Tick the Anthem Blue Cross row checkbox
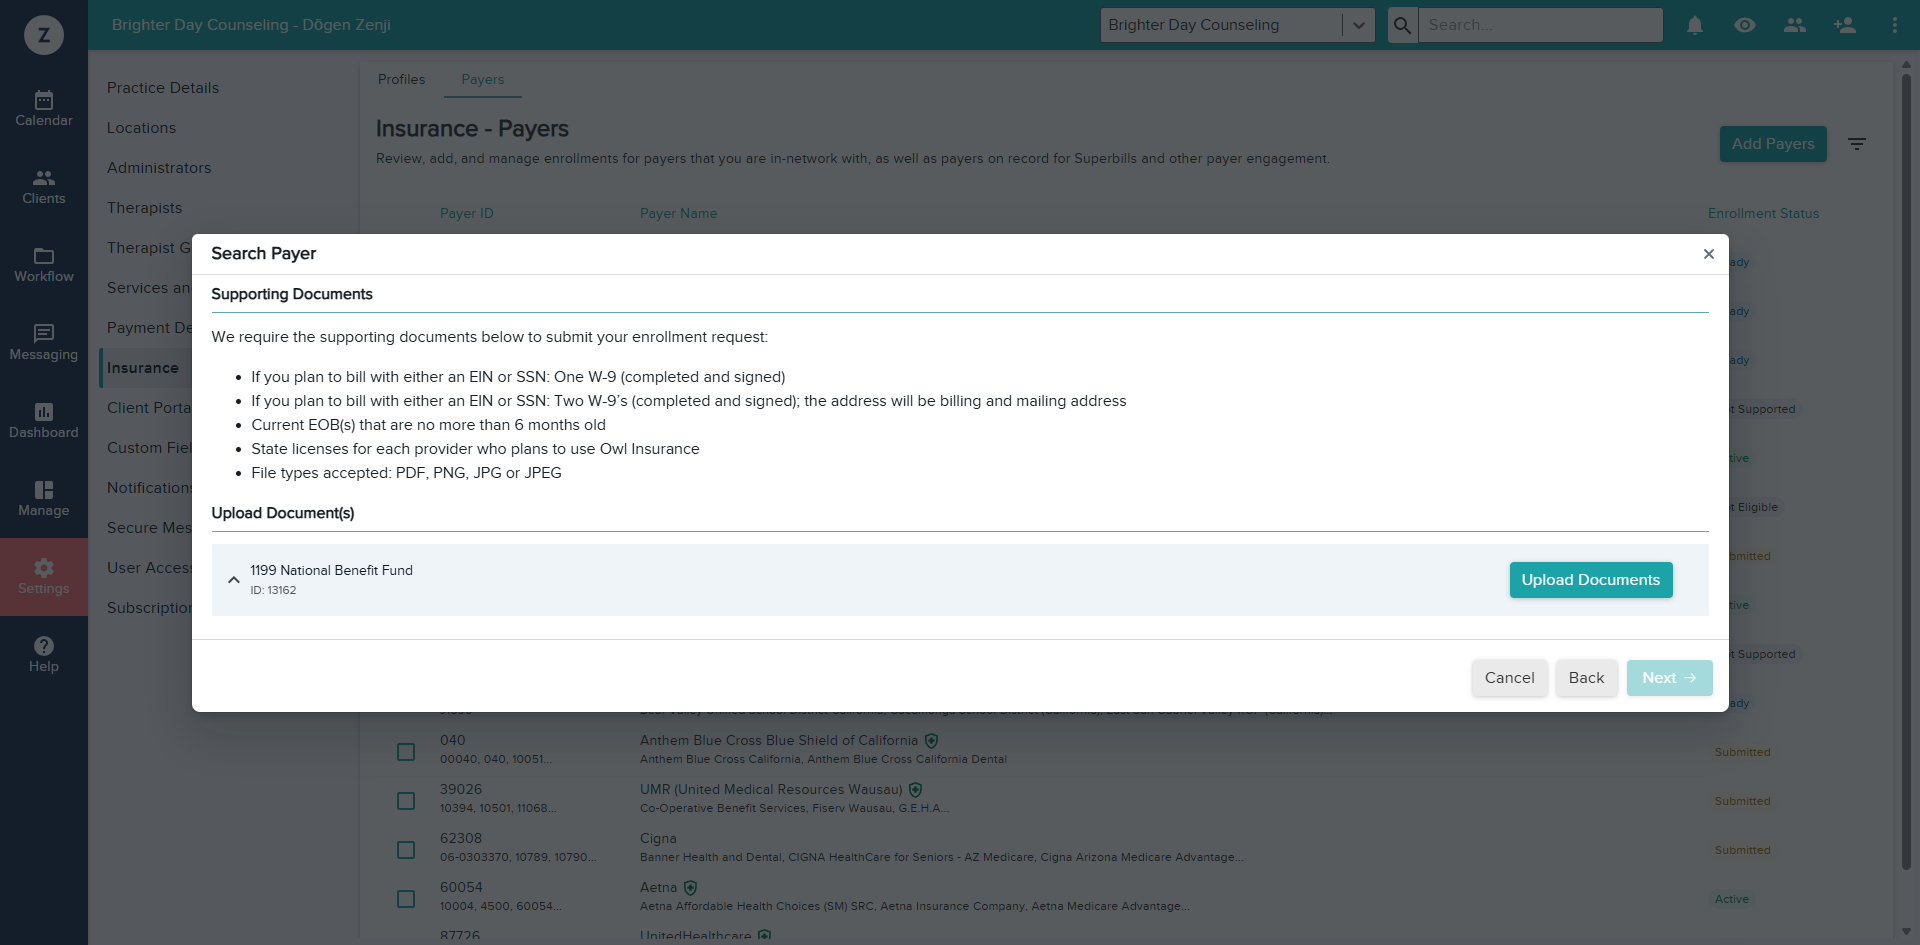 point(406,752)
